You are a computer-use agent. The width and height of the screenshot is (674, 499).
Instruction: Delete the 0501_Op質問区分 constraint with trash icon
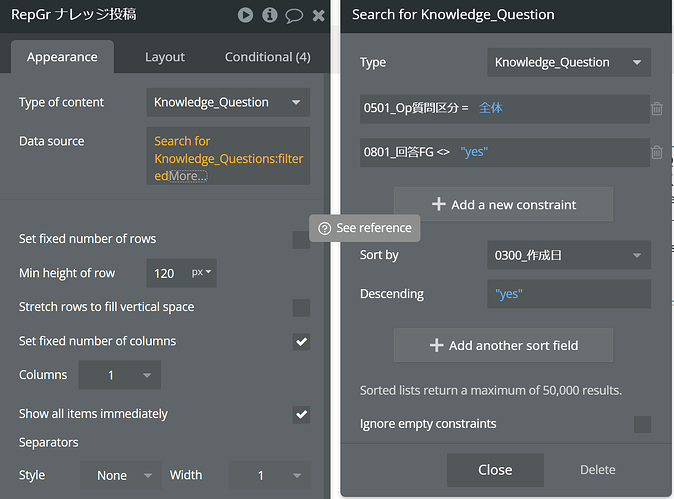657,109
